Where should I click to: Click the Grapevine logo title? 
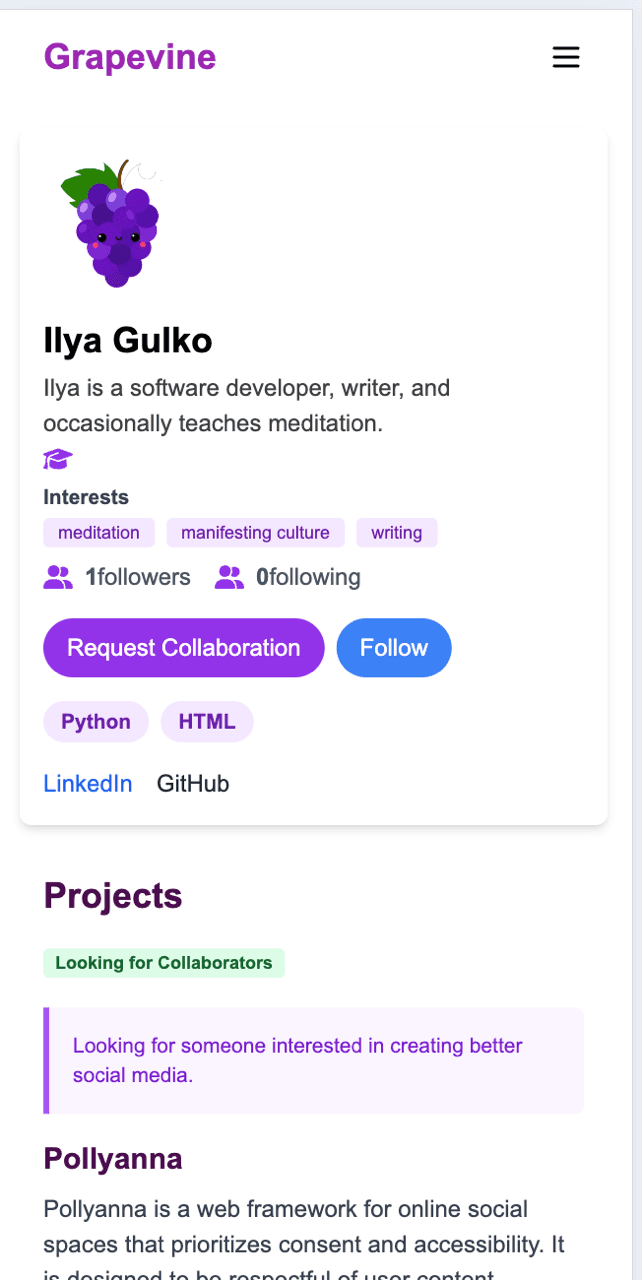[x=130, y=57]
